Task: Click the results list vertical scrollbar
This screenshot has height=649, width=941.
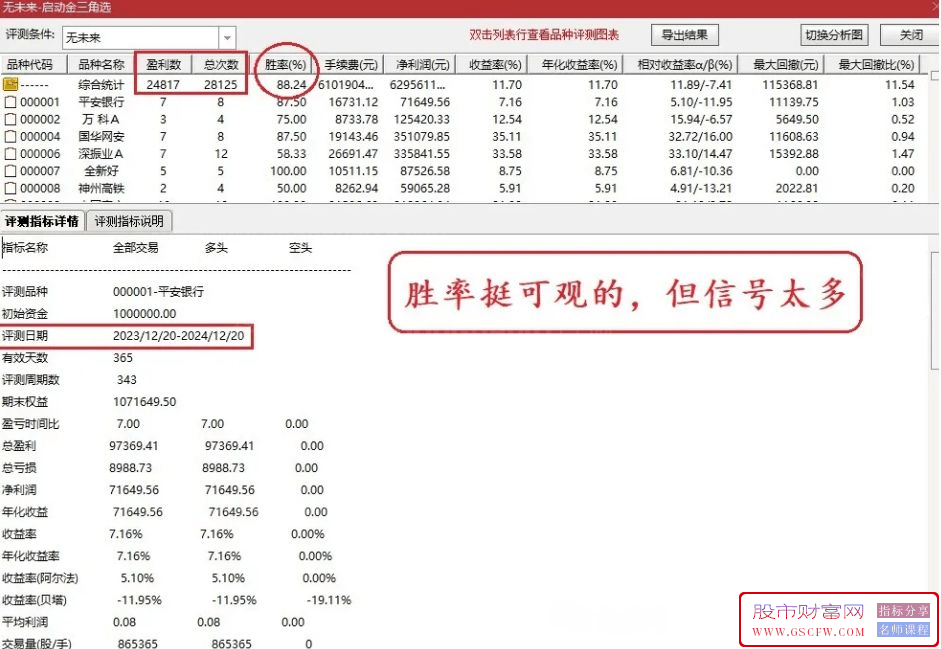Action: [x=935, y=135]
